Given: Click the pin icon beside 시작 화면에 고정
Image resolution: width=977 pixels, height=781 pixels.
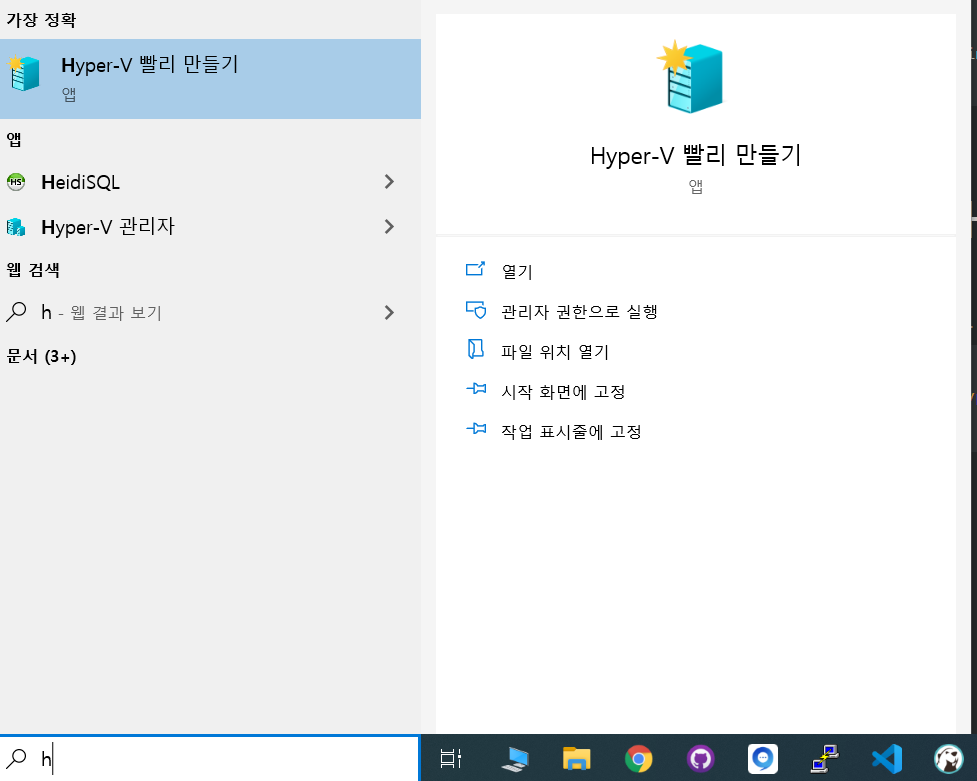Looking at the screenshot, I should [x=476, y=389].
